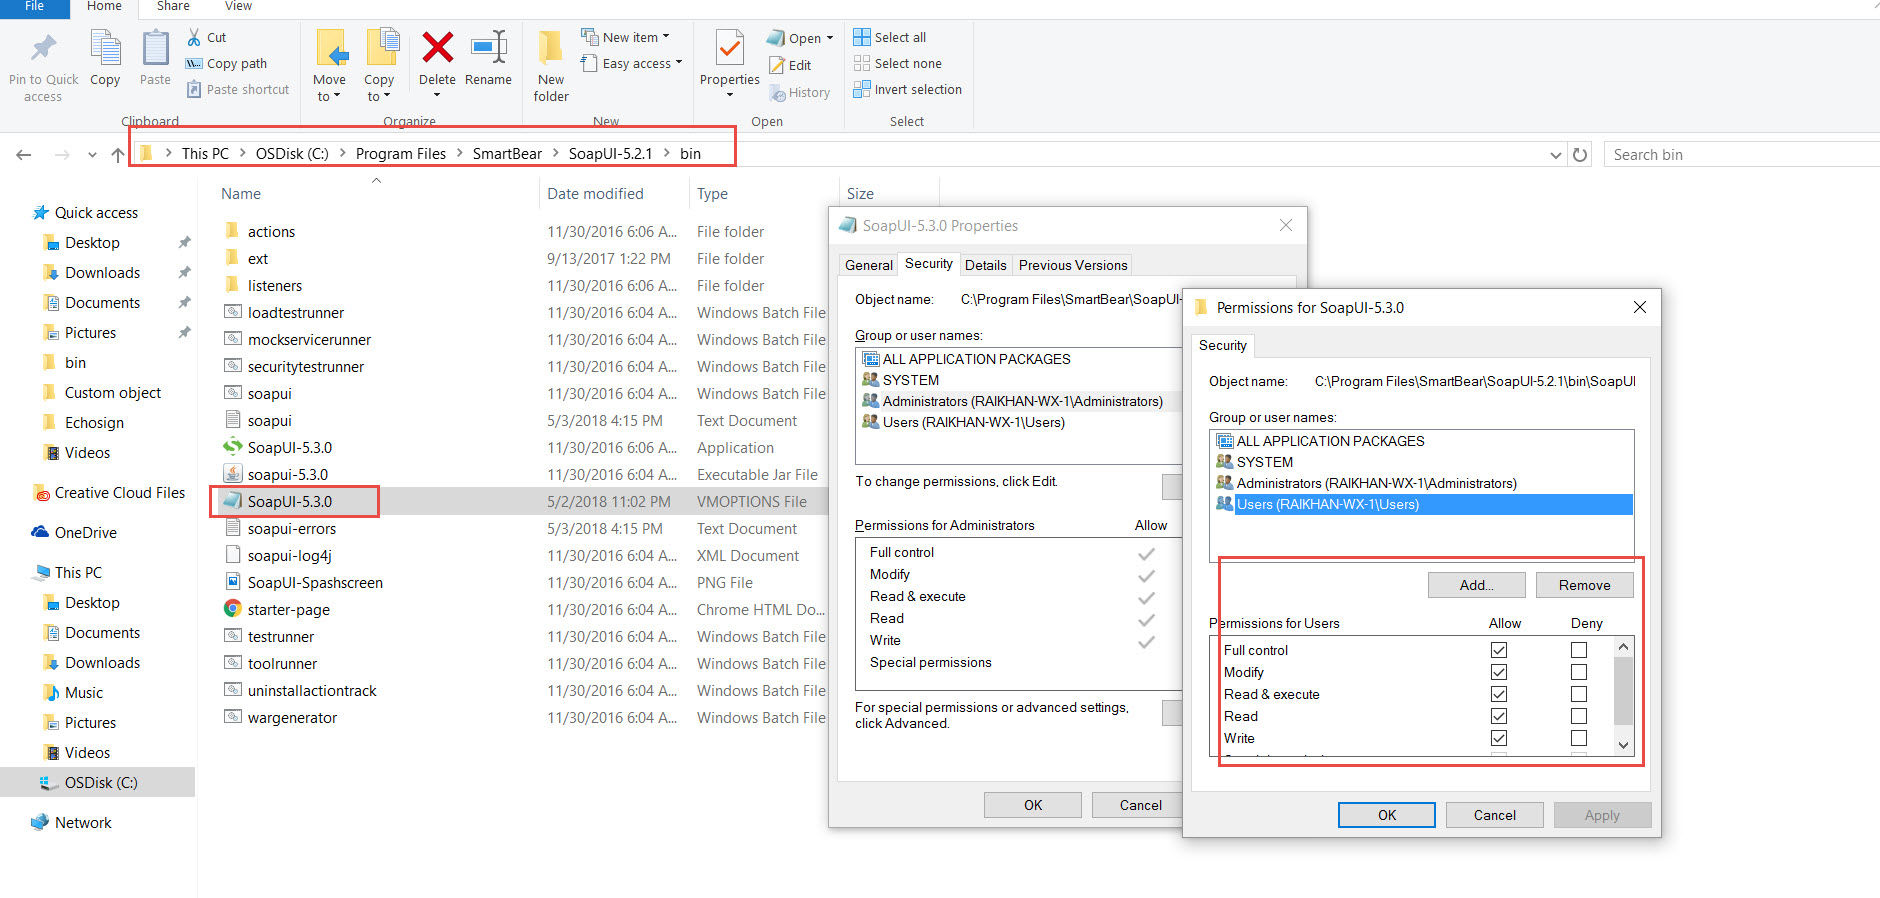Viewport: 1880px width, 898px height.
Task: Tick Deny checkbox for Full control
Action: (x=1579, y=650)
